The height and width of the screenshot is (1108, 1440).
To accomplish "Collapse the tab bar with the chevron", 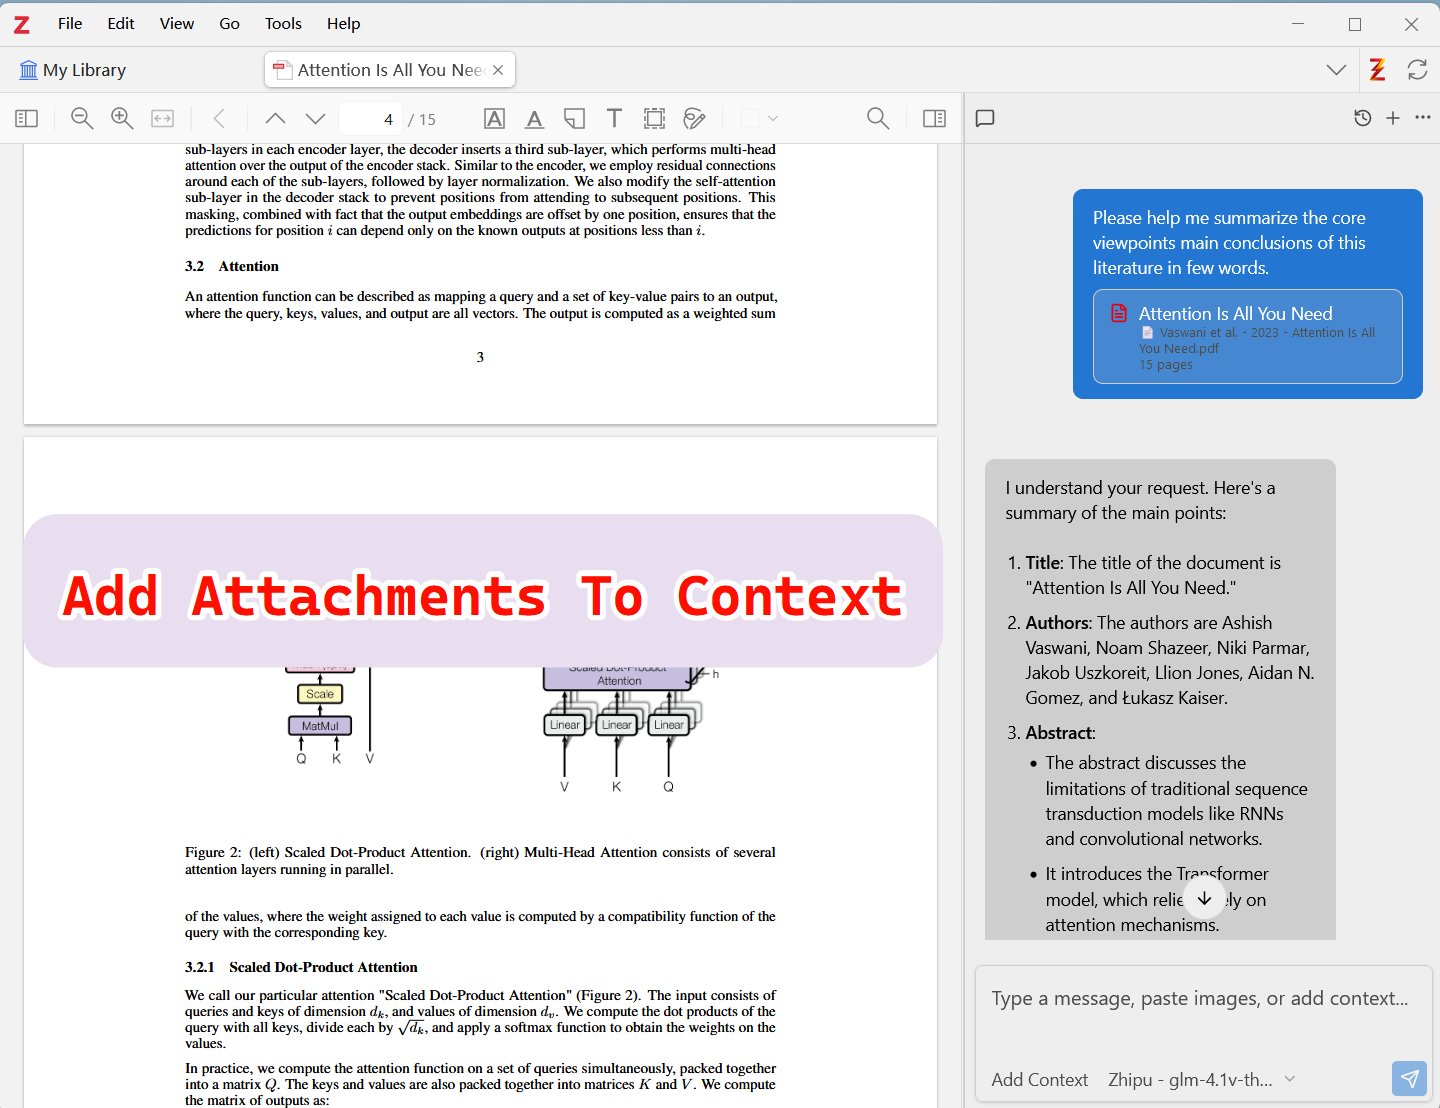I will 1336,69.
